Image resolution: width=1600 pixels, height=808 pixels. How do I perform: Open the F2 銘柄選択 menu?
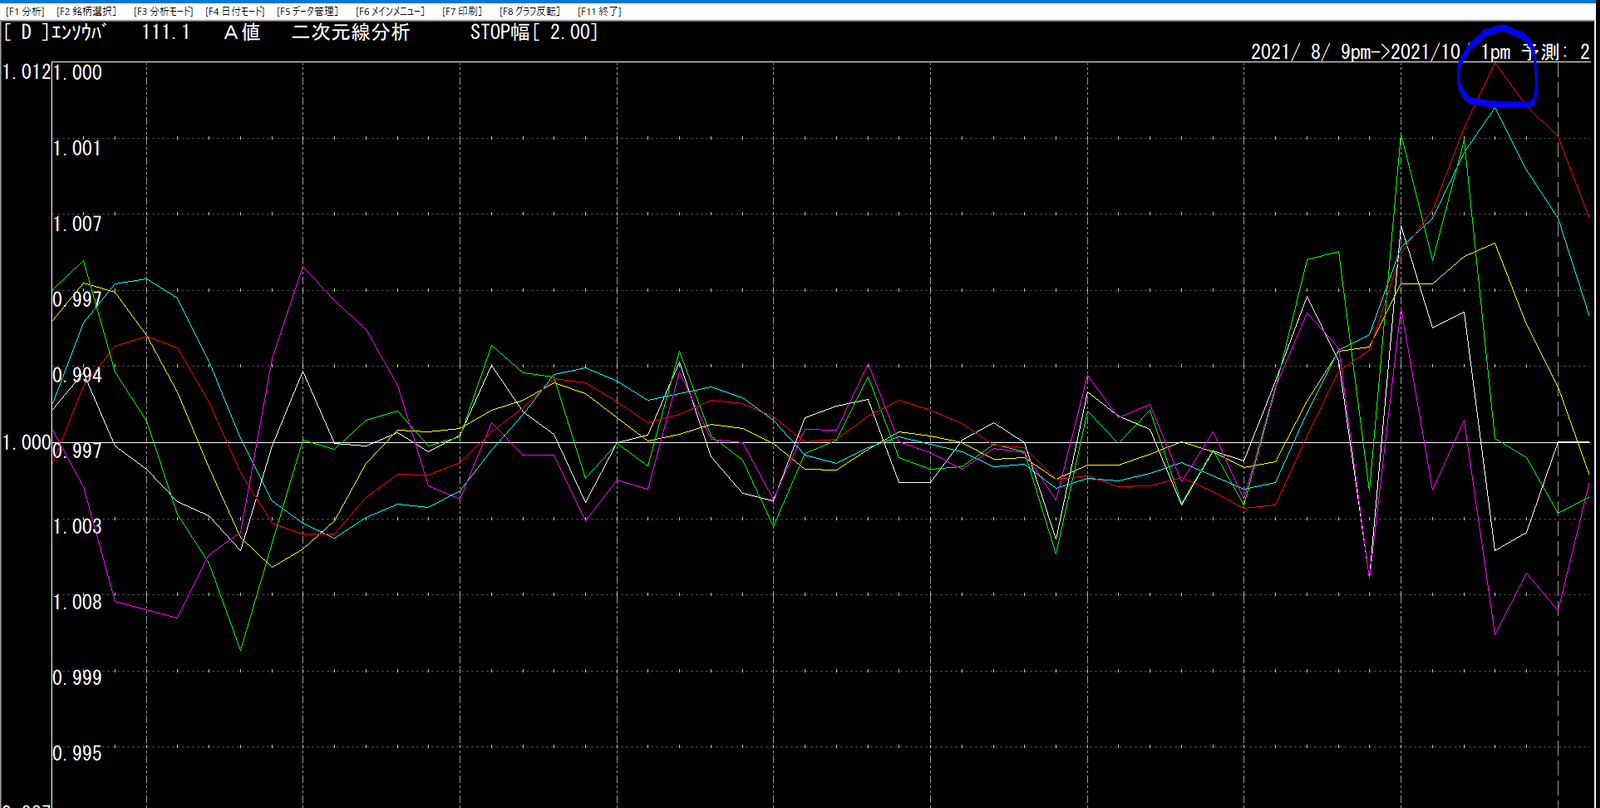pos(87,11)
